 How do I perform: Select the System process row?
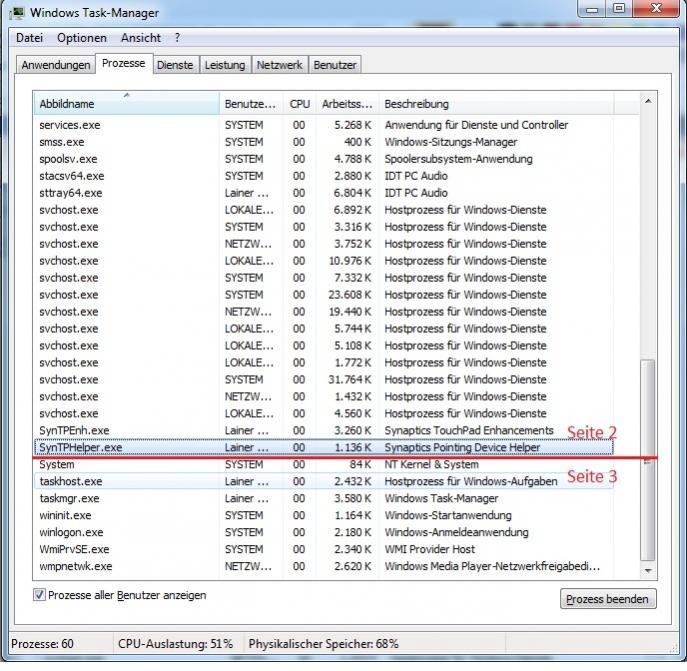click(323, 464)
